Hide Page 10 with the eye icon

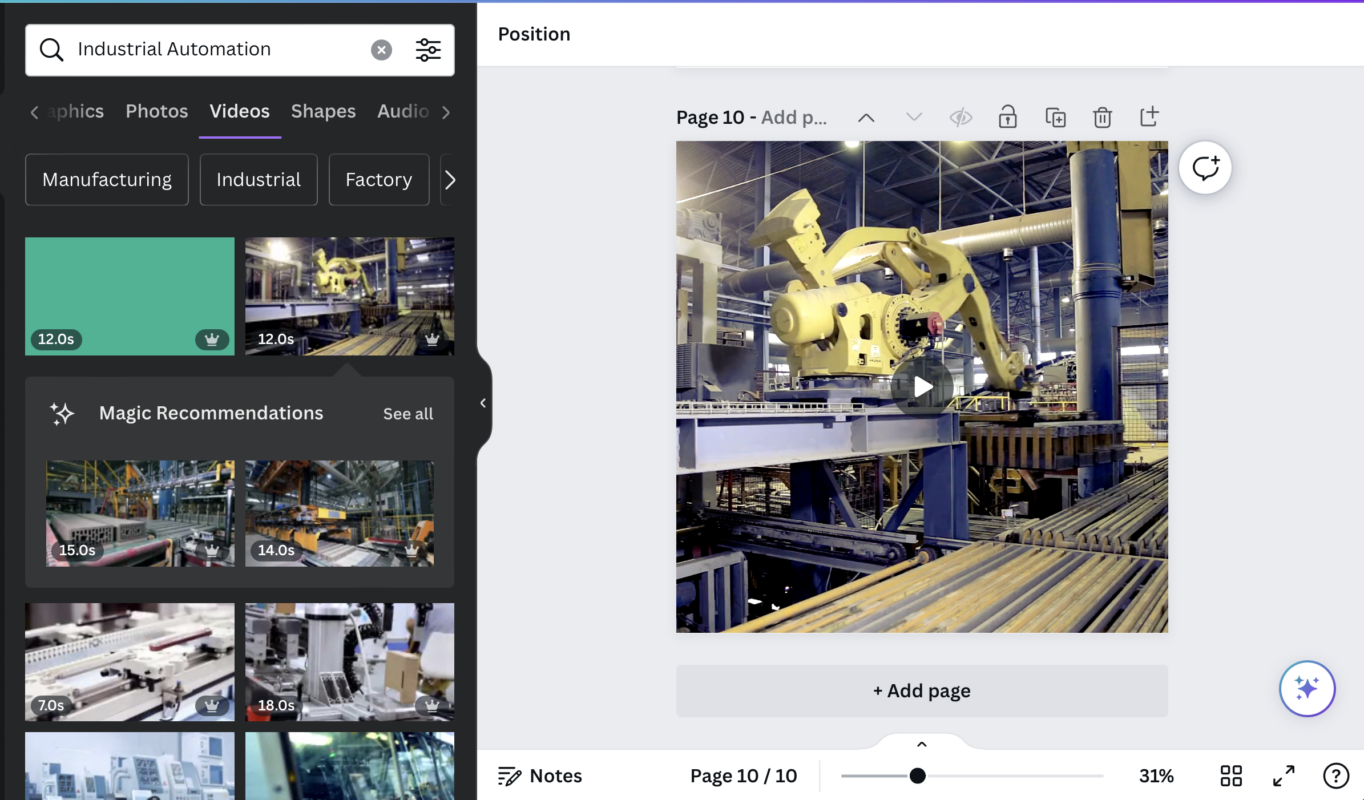(960, 117)
